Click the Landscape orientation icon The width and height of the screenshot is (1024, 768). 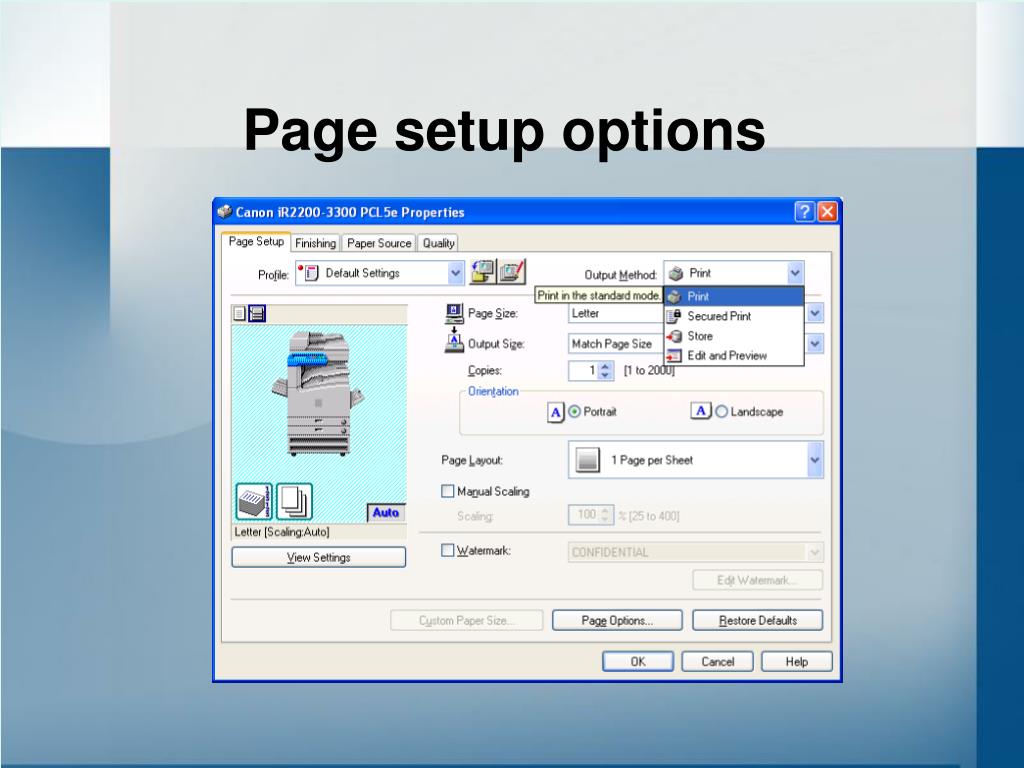click(x=701, y=411)
